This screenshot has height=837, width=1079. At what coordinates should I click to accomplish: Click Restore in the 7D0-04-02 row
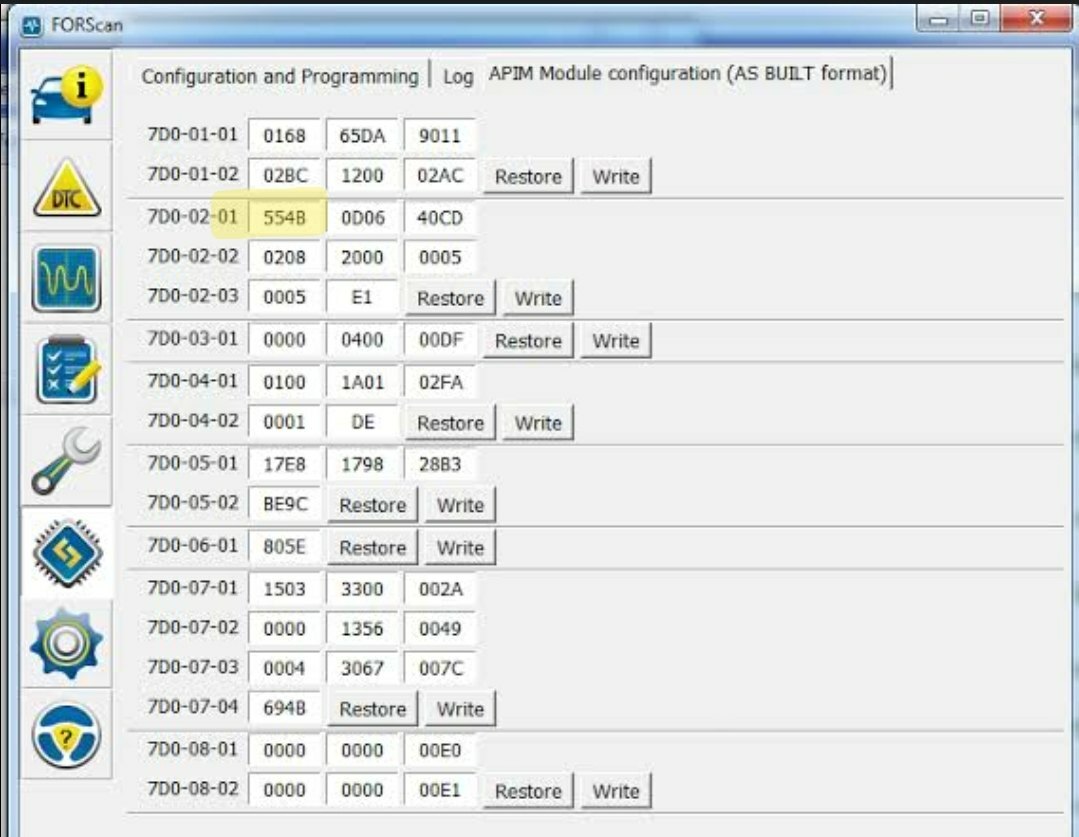[x=450, y=423]
